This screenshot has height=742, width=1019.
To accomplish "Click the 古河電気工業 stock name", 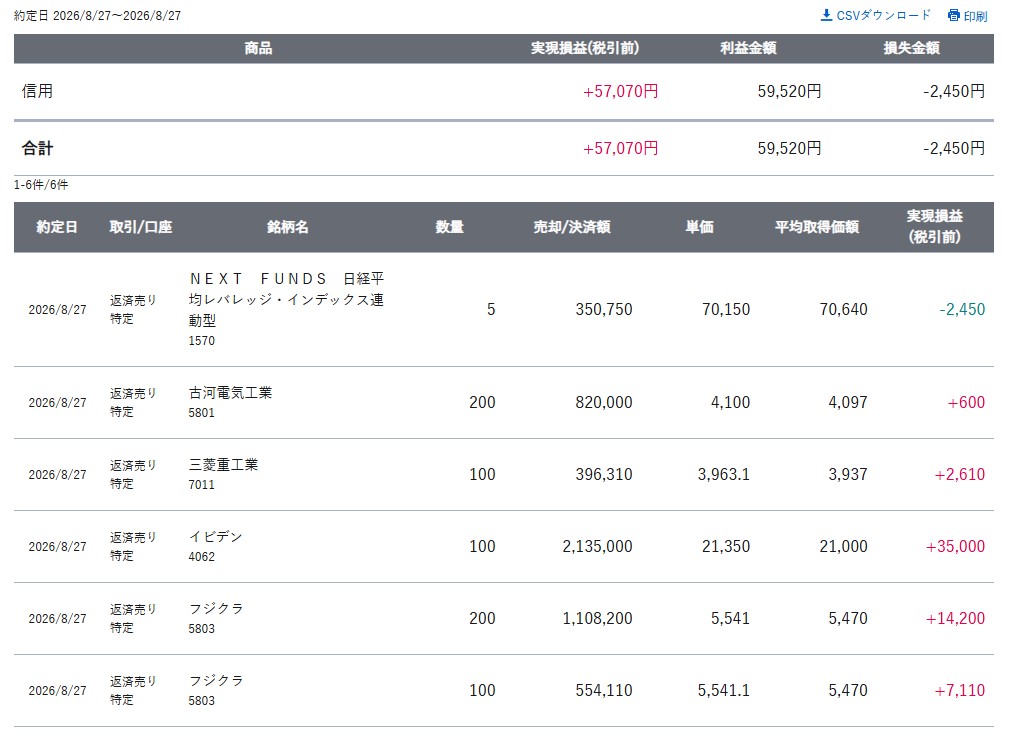I will point(230,392).
